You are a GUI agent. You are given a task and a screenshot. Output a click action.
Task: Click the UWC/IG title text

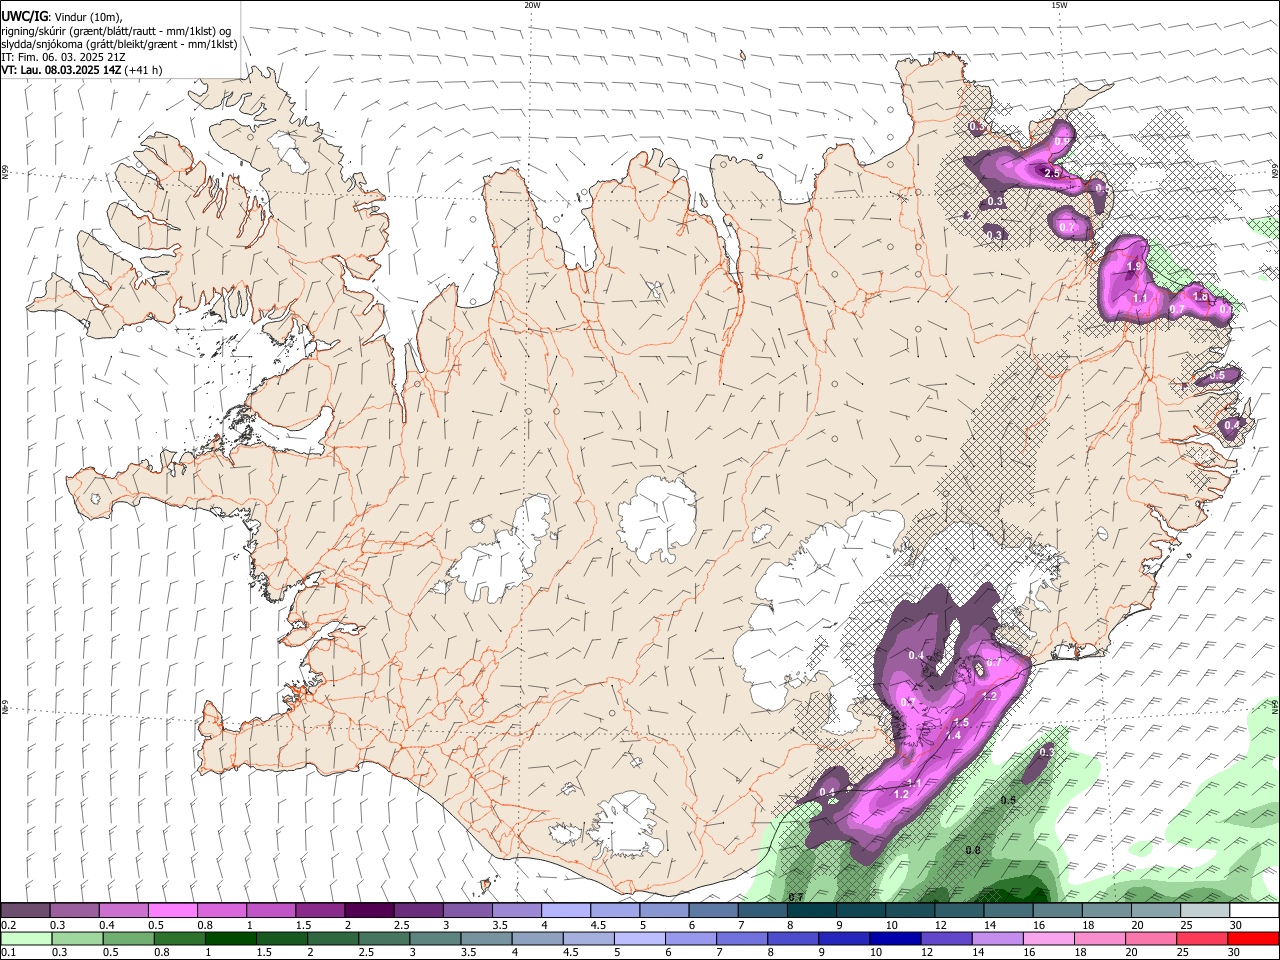[x=24, y=16]
